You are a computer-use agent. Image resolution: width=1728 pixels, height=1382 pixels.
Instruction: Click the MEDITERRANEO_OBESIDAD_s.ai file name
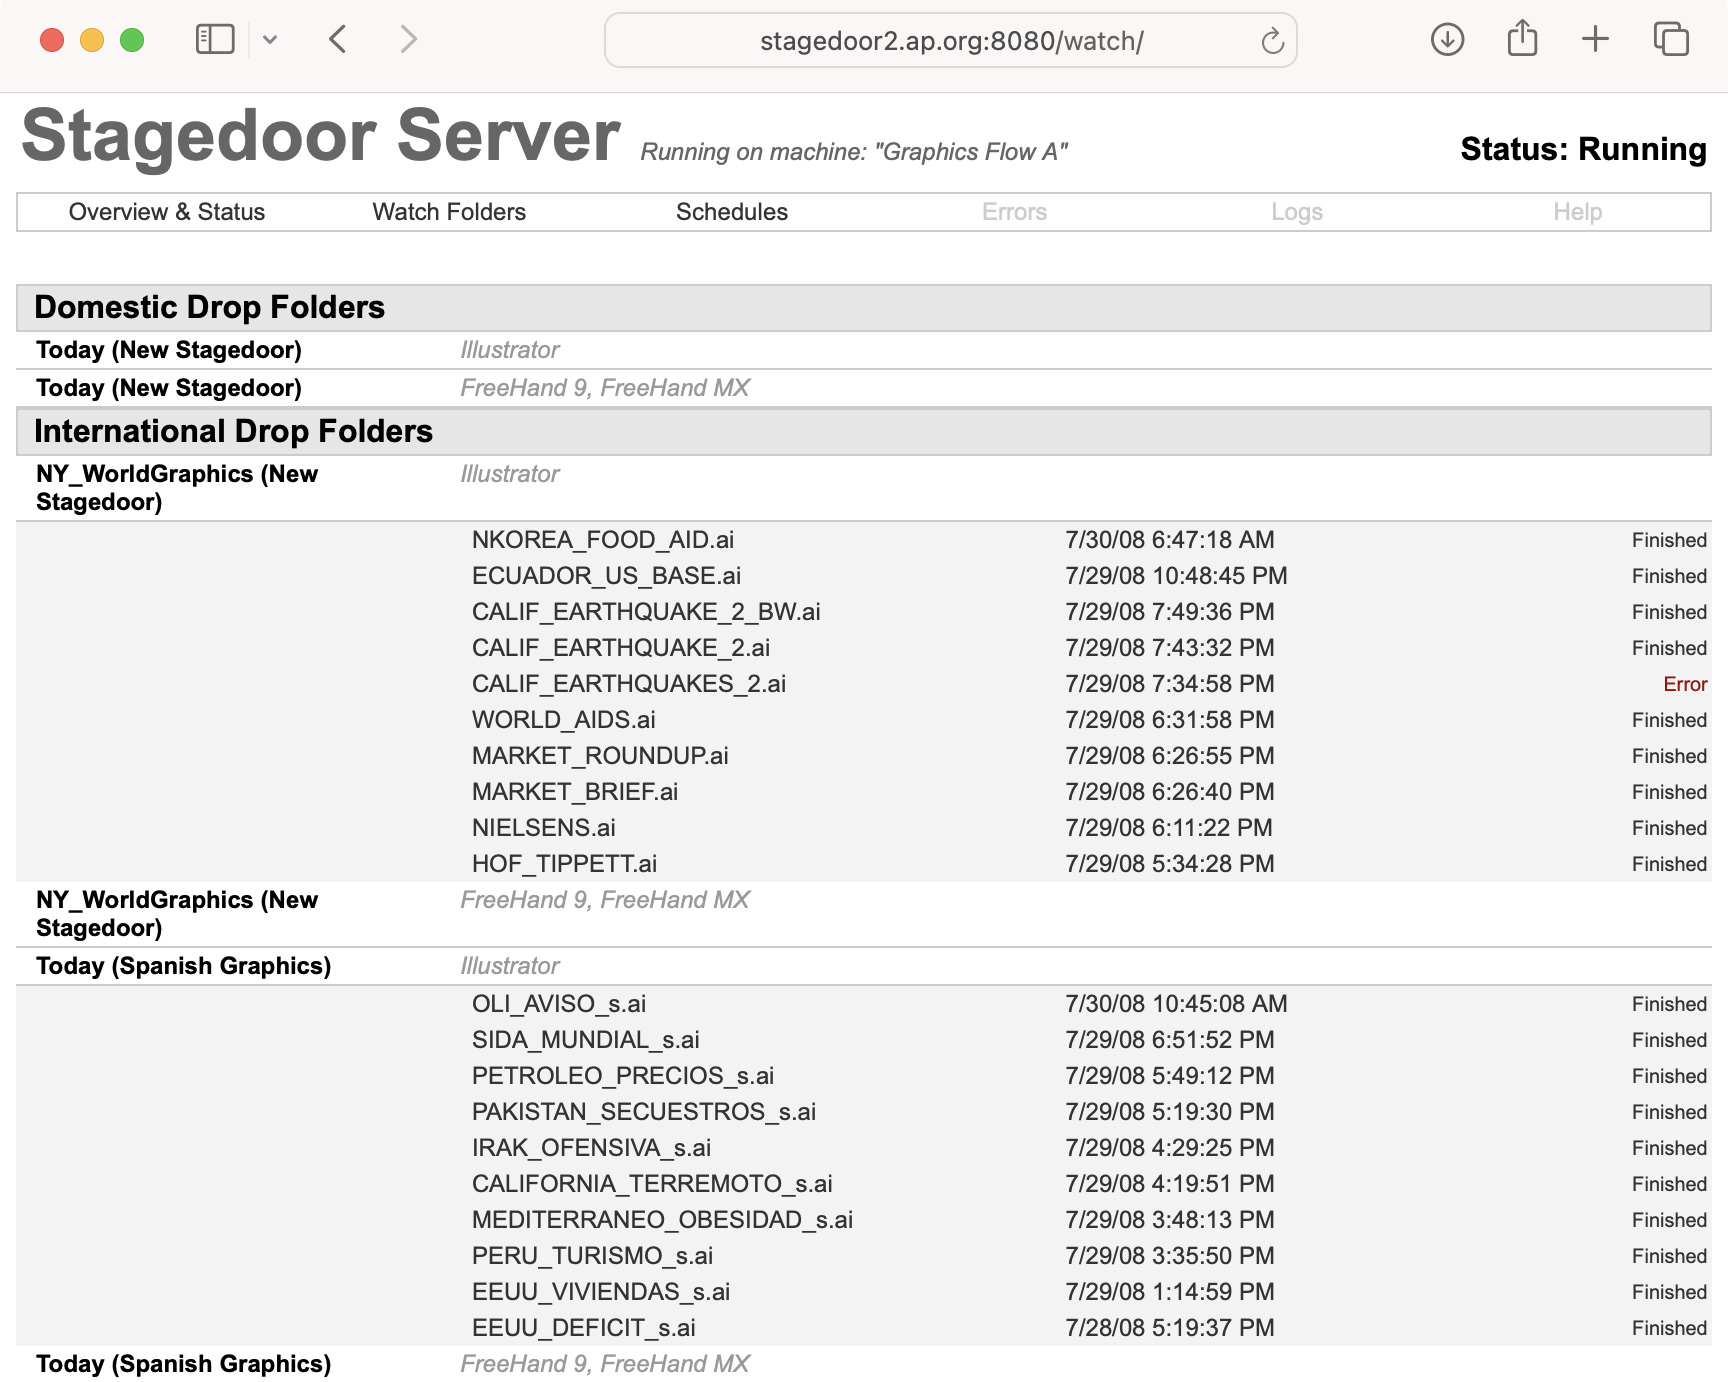coord(662,1220)
